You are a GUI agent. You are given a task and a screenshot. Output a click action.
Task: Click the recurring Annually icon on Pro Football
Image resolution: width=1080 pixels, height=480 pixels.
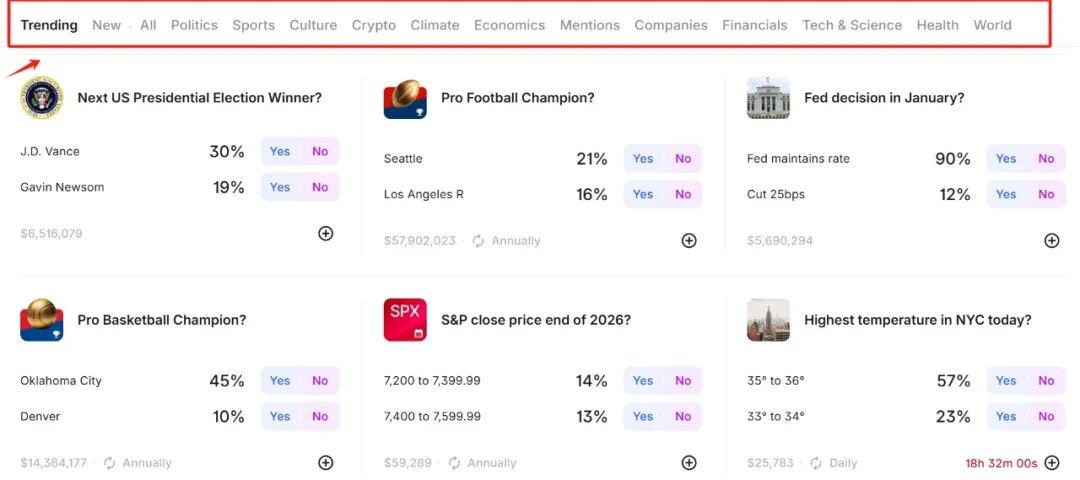[478, 241]
